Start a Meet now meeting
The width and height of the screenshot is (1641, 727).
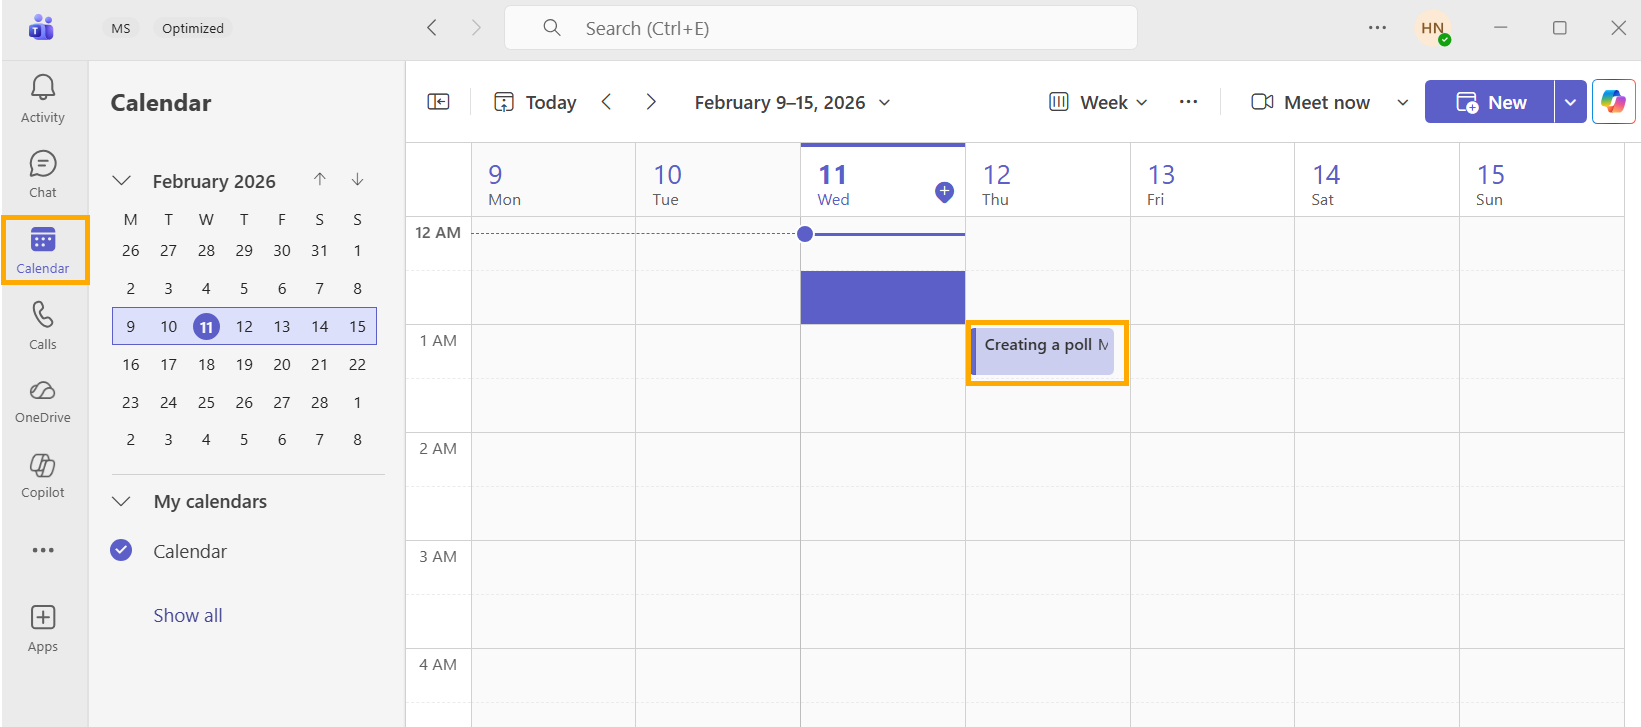click(x=1311, y=102)
